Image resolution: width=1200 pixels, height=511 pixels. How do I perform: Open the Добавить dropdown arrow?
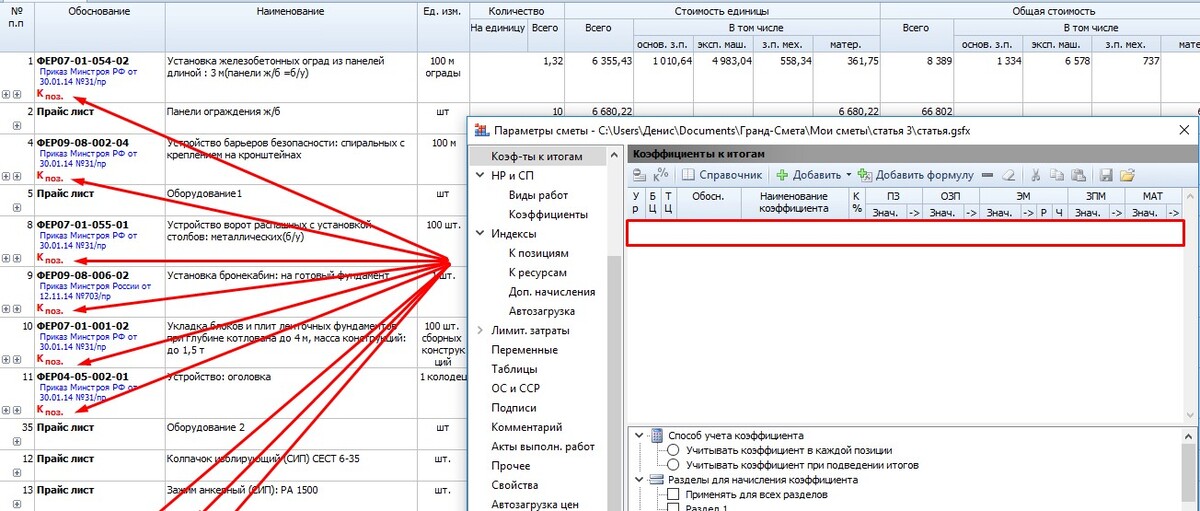point(848,175)
